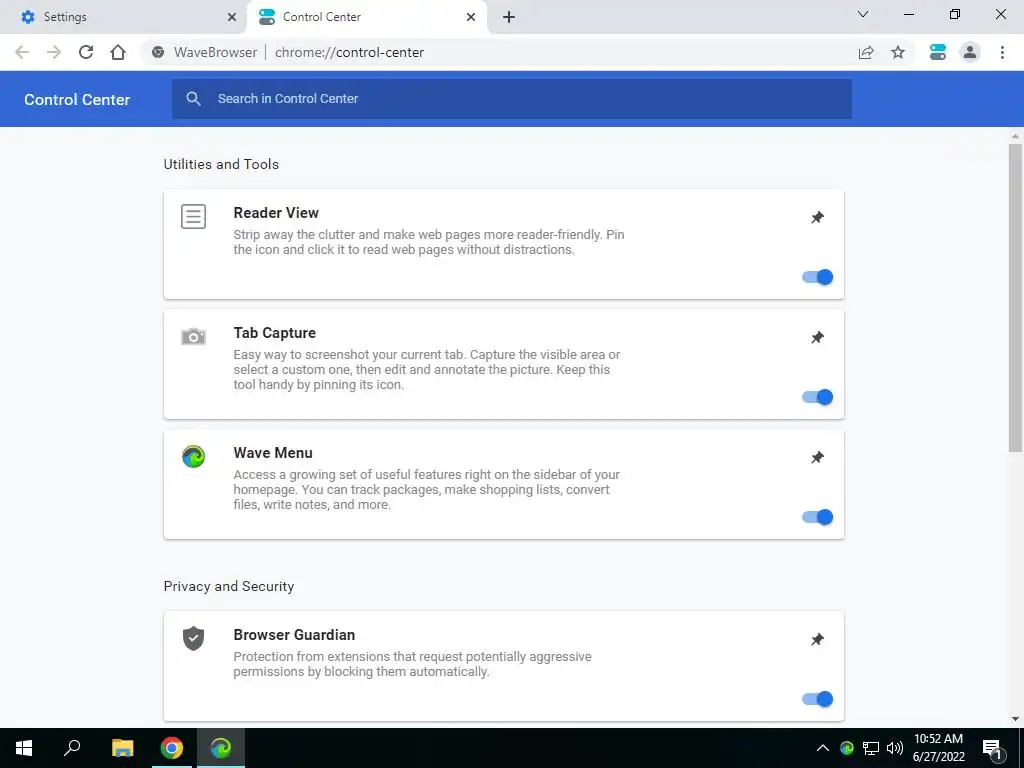Open the browser three-dot menu
This screenshot has width=1024, height=768.
pos(1002,52)
